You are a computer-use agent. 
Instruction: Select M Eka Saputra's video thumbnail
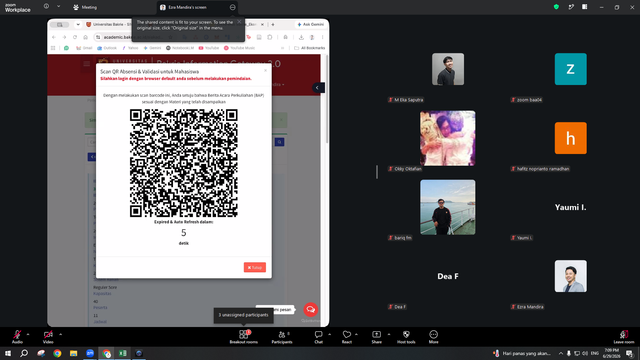click(x=448, y=69)
